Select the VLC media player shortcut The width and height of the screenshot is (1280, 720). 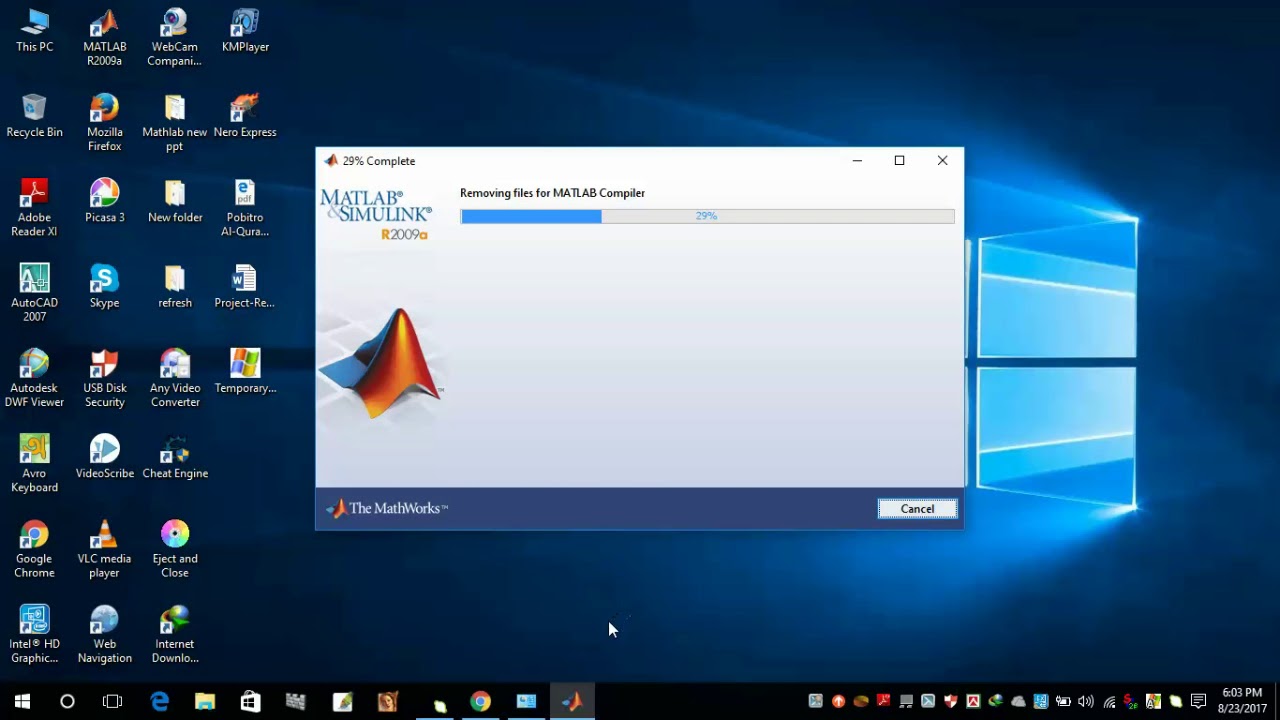tap(104, 549)
